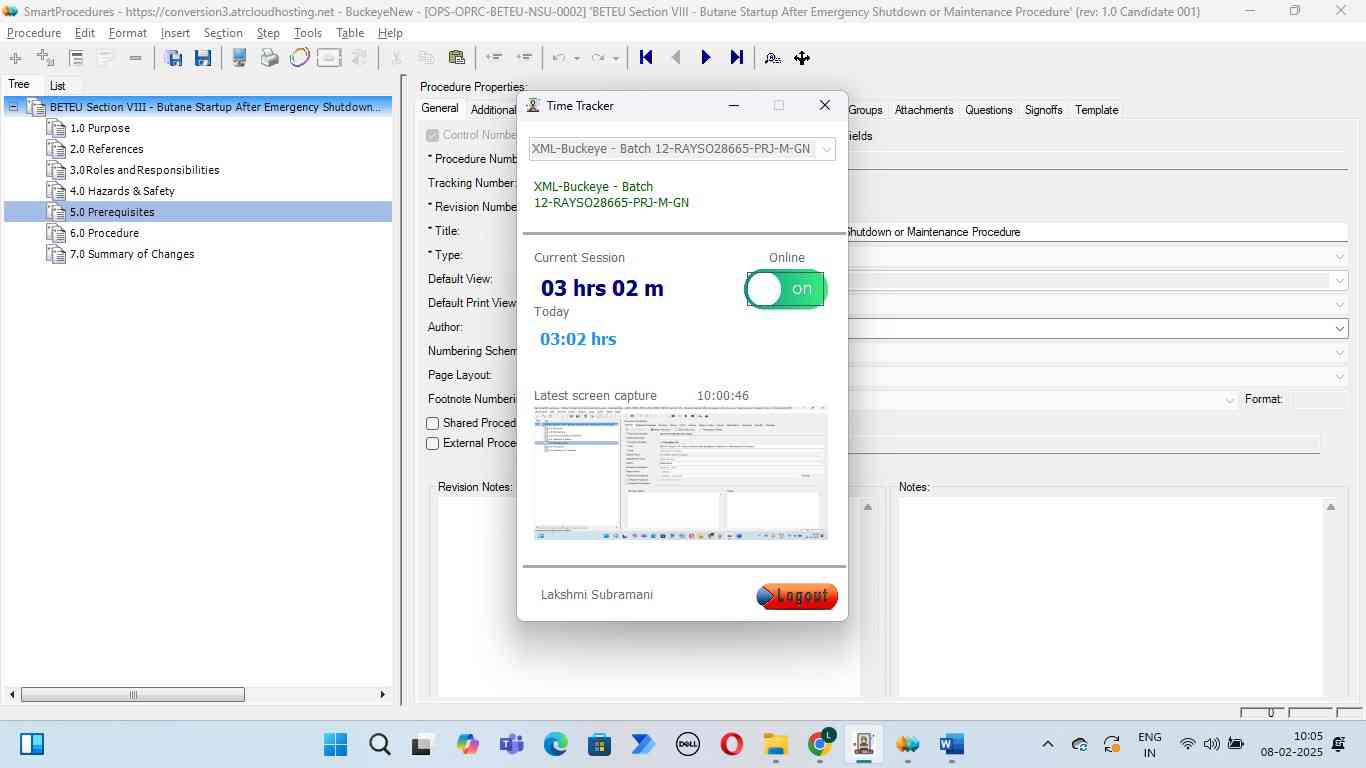Select 6.0 Procedure in the tree
Viewport: 1366px width, 768px height.
104,233
